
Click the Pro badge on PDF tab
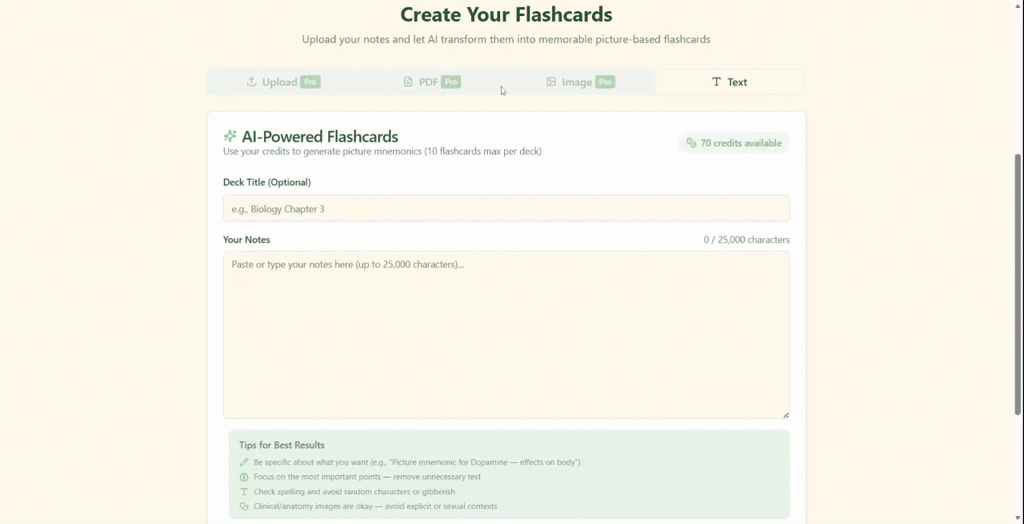tap(451, 82)
